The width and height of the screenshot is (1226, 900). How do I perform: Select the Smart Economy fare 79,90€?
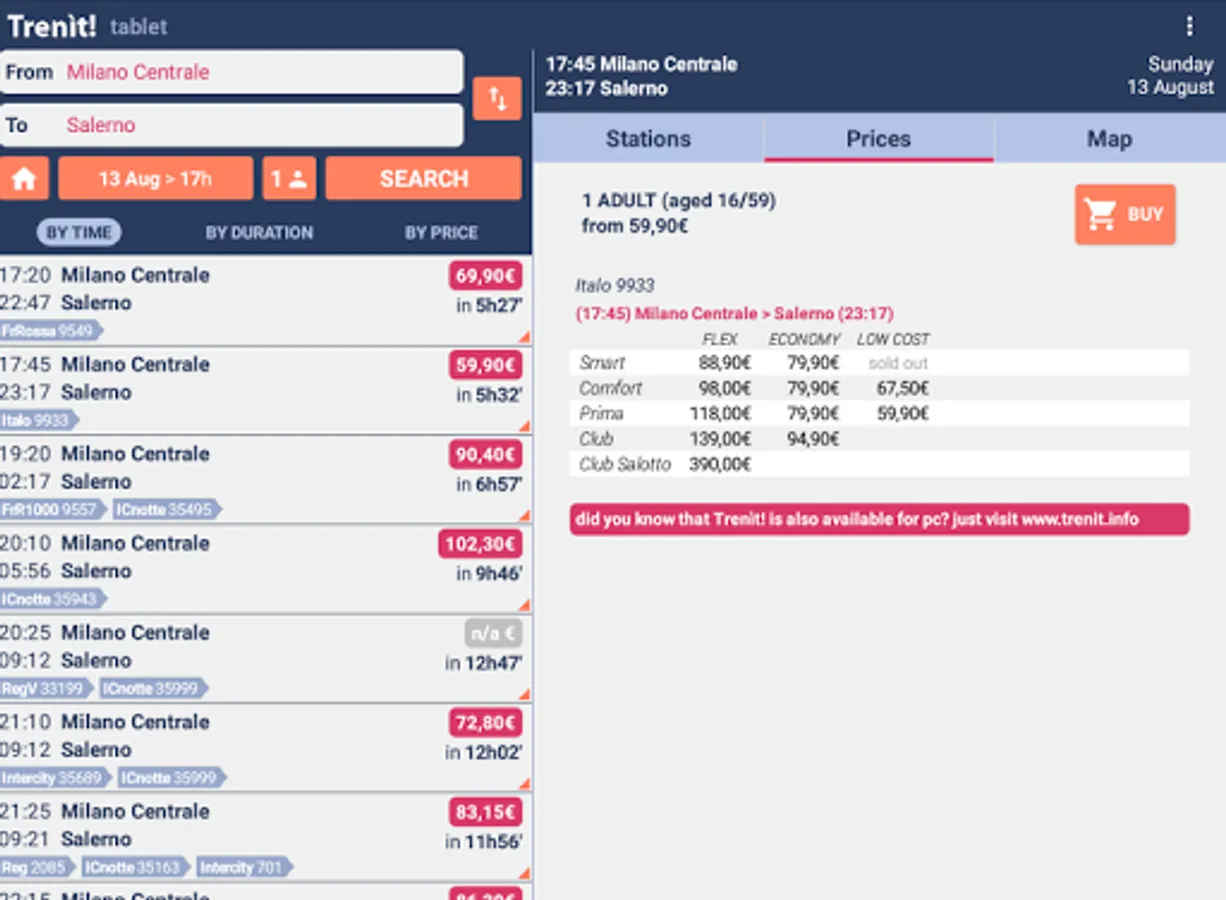(x=813, y=362)
